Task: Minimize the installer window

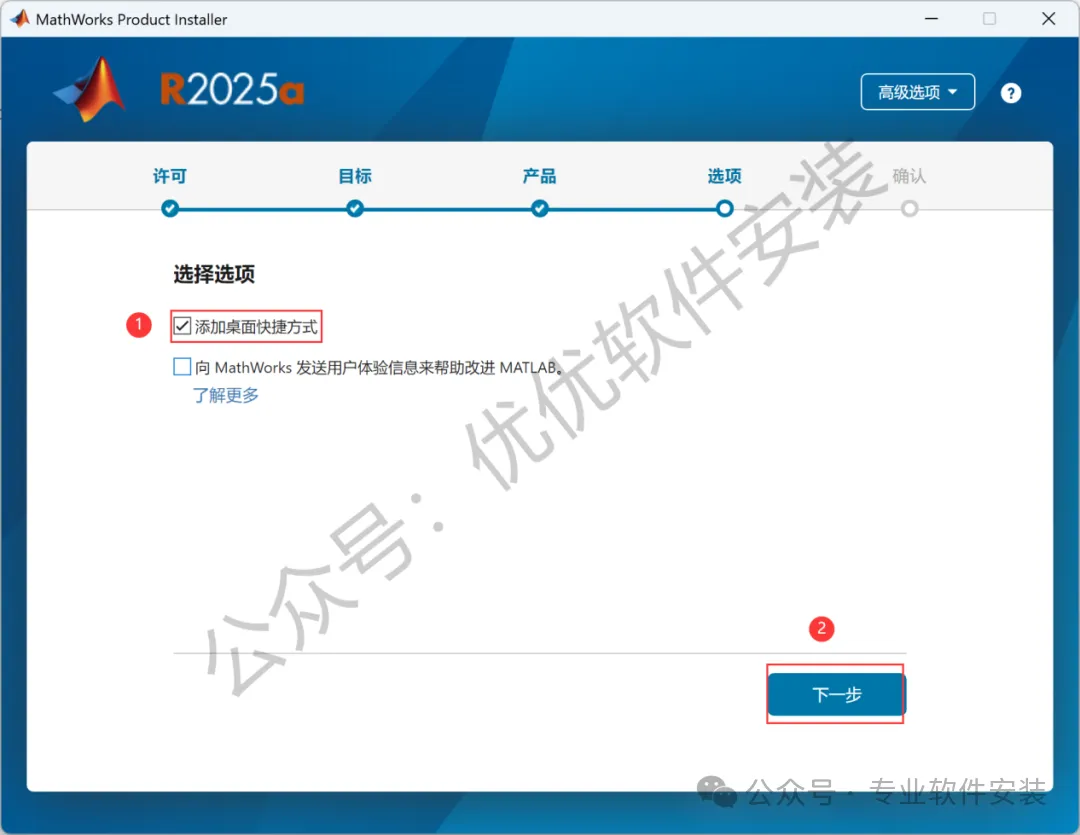Action: point(931,19)
